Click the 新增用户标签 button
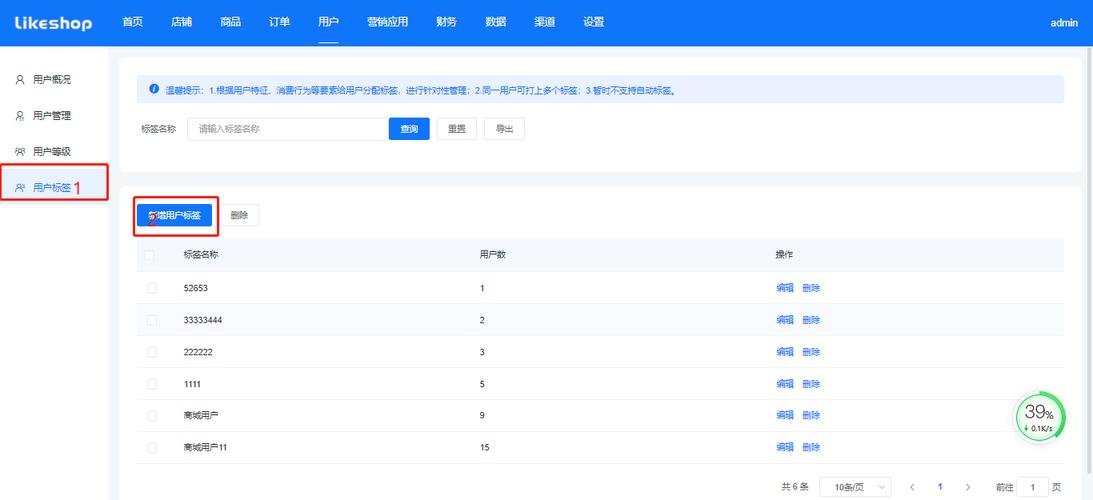This screenshot has height=500, width=1093. pos(174,215)
